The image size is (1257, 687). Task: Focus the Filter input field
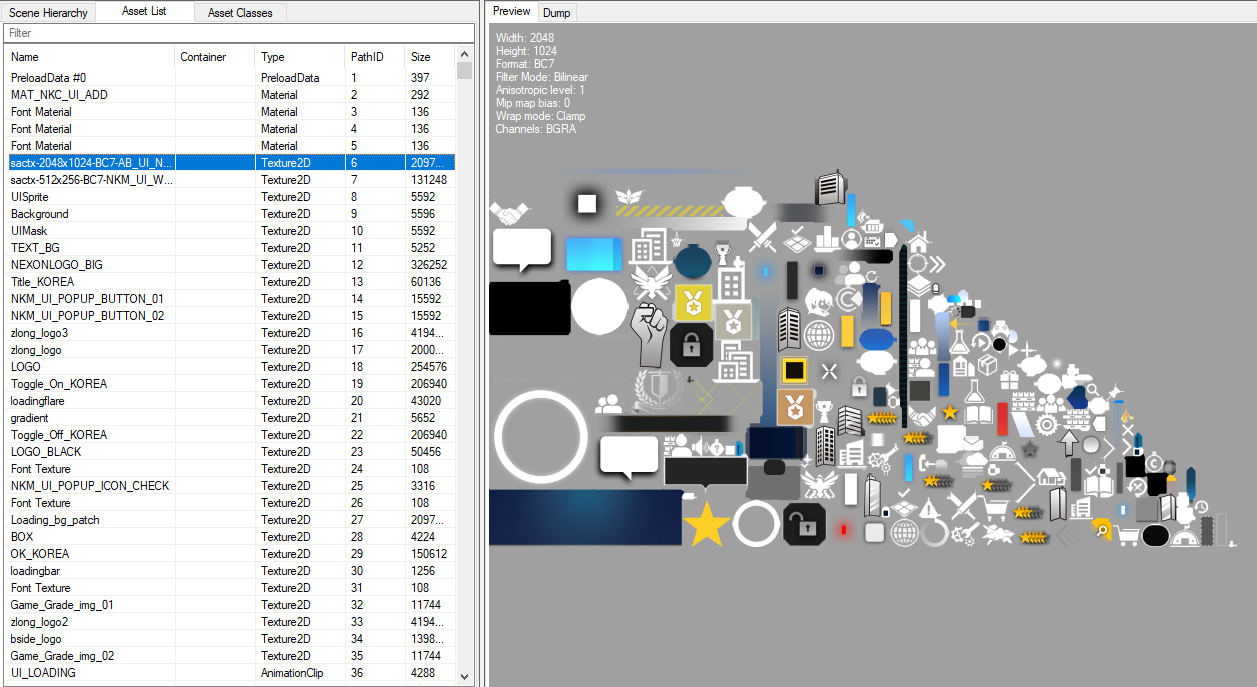pos(240,33)
